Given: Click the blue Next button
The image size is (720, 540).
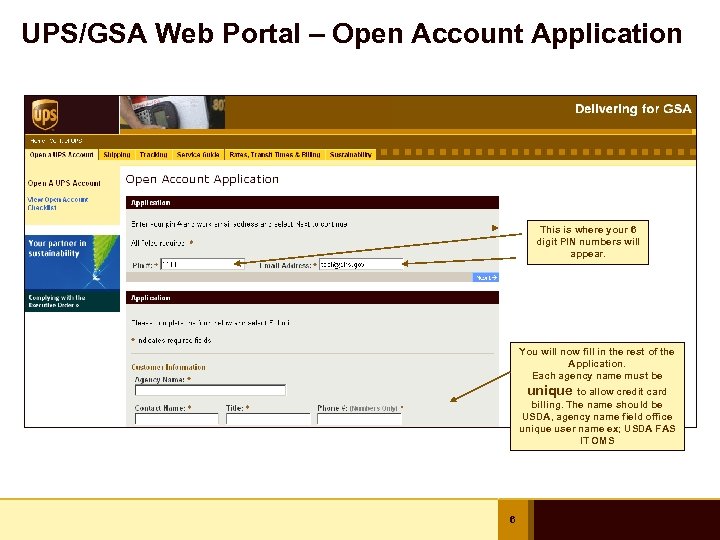Looking at the screenshot, I should (x=485, y=277).
